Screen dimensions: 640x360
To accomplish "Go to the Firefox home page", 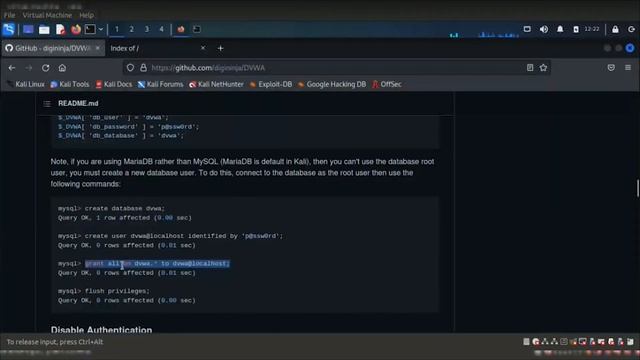I will 62,68.
